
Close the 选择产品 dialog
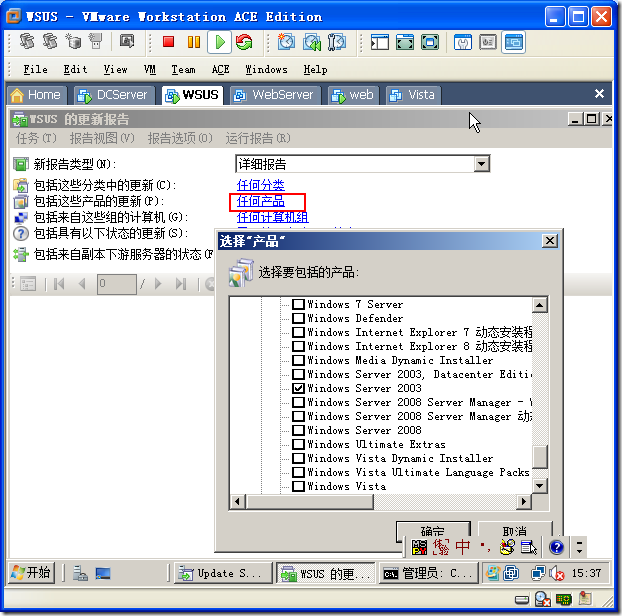550,241
